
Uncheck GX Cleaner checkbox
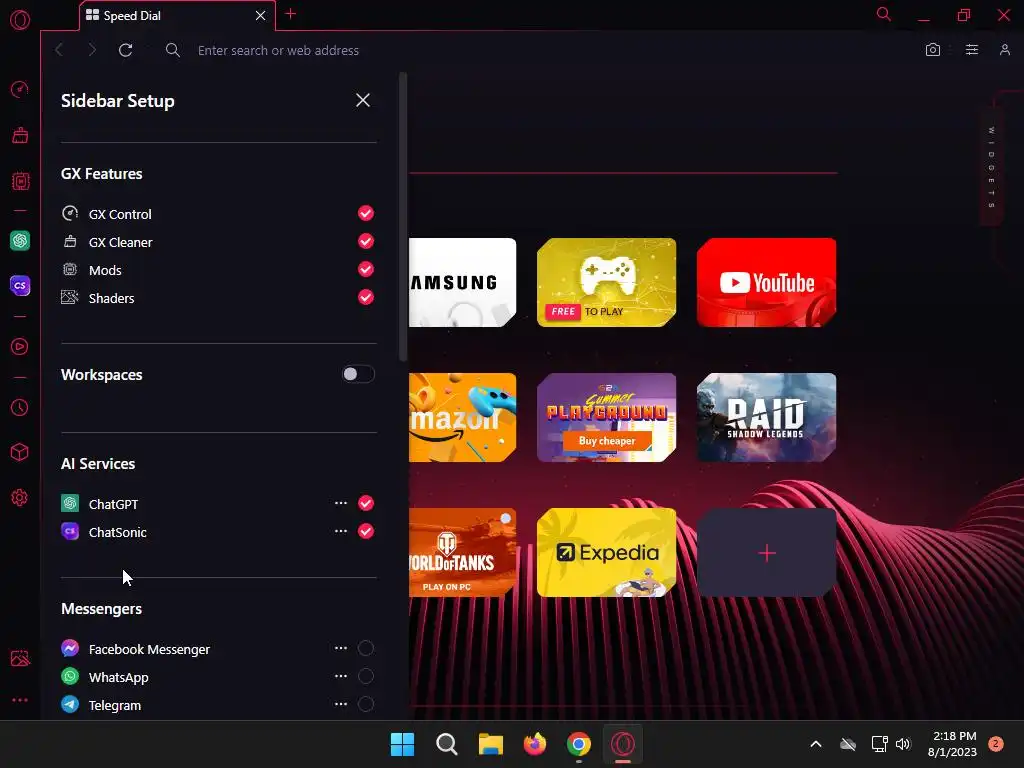pos(366,242)
